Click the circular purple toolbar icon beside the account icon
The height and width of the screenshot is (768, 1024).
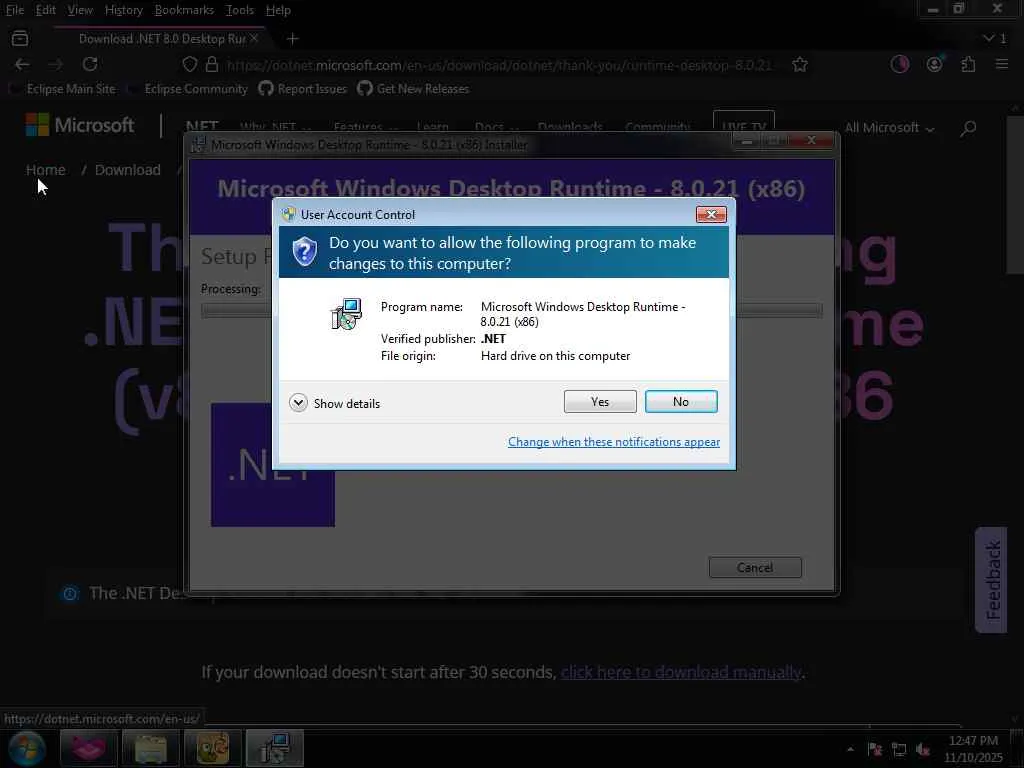pos(900,64)
